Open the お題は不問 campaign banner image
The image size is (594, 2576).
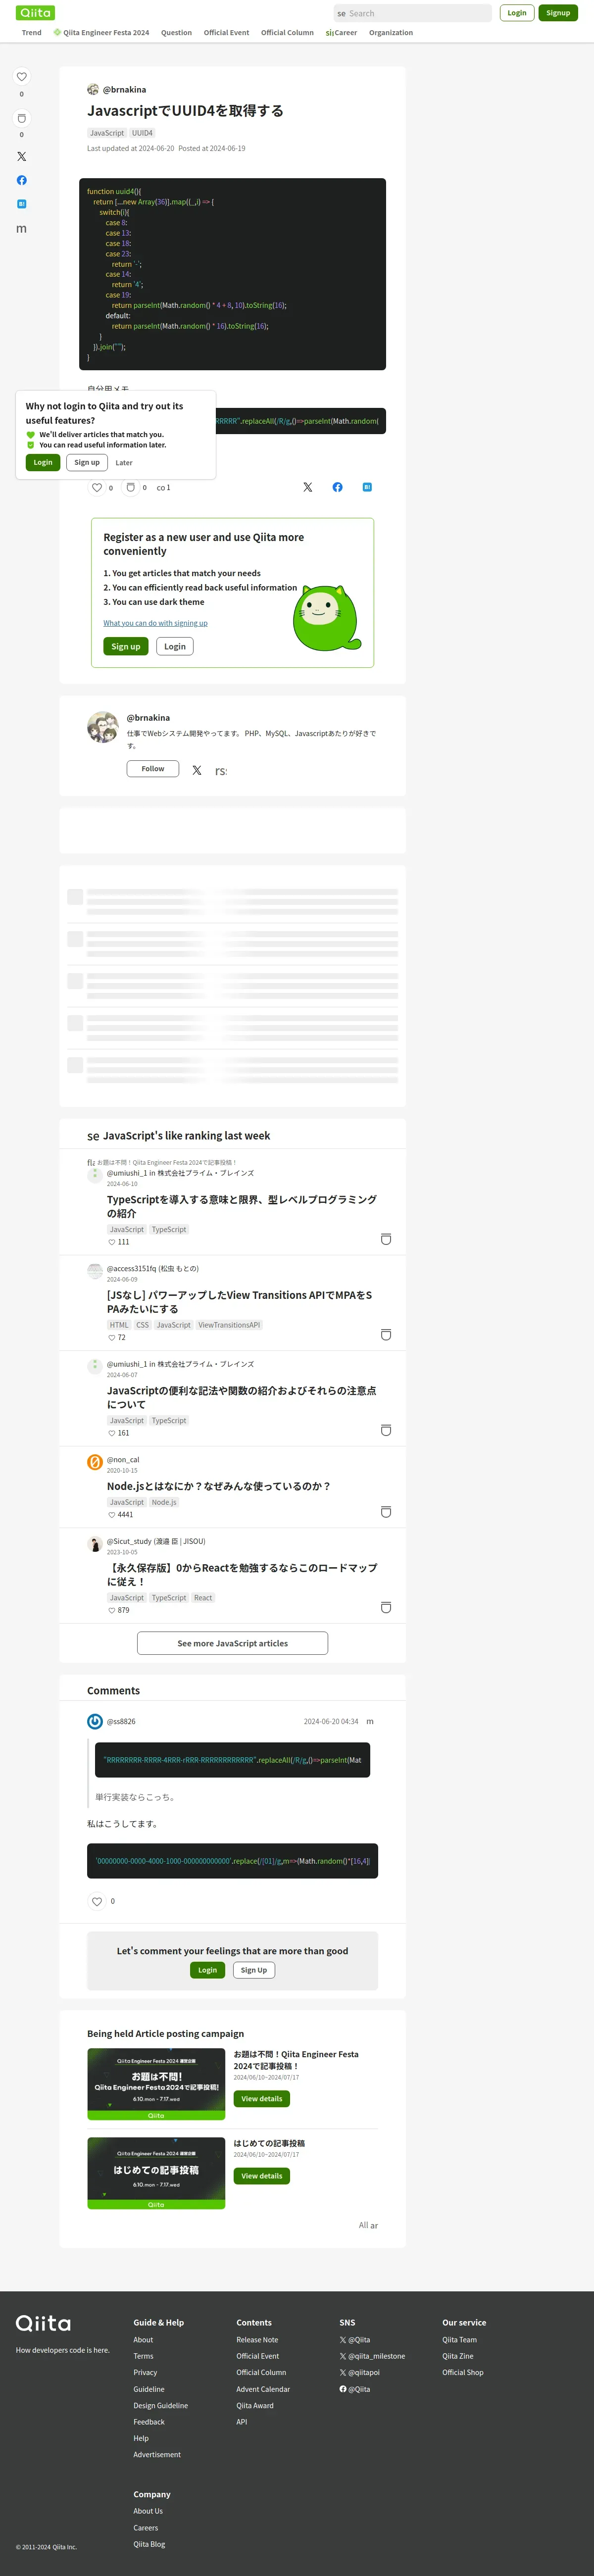click(156, 2084)
